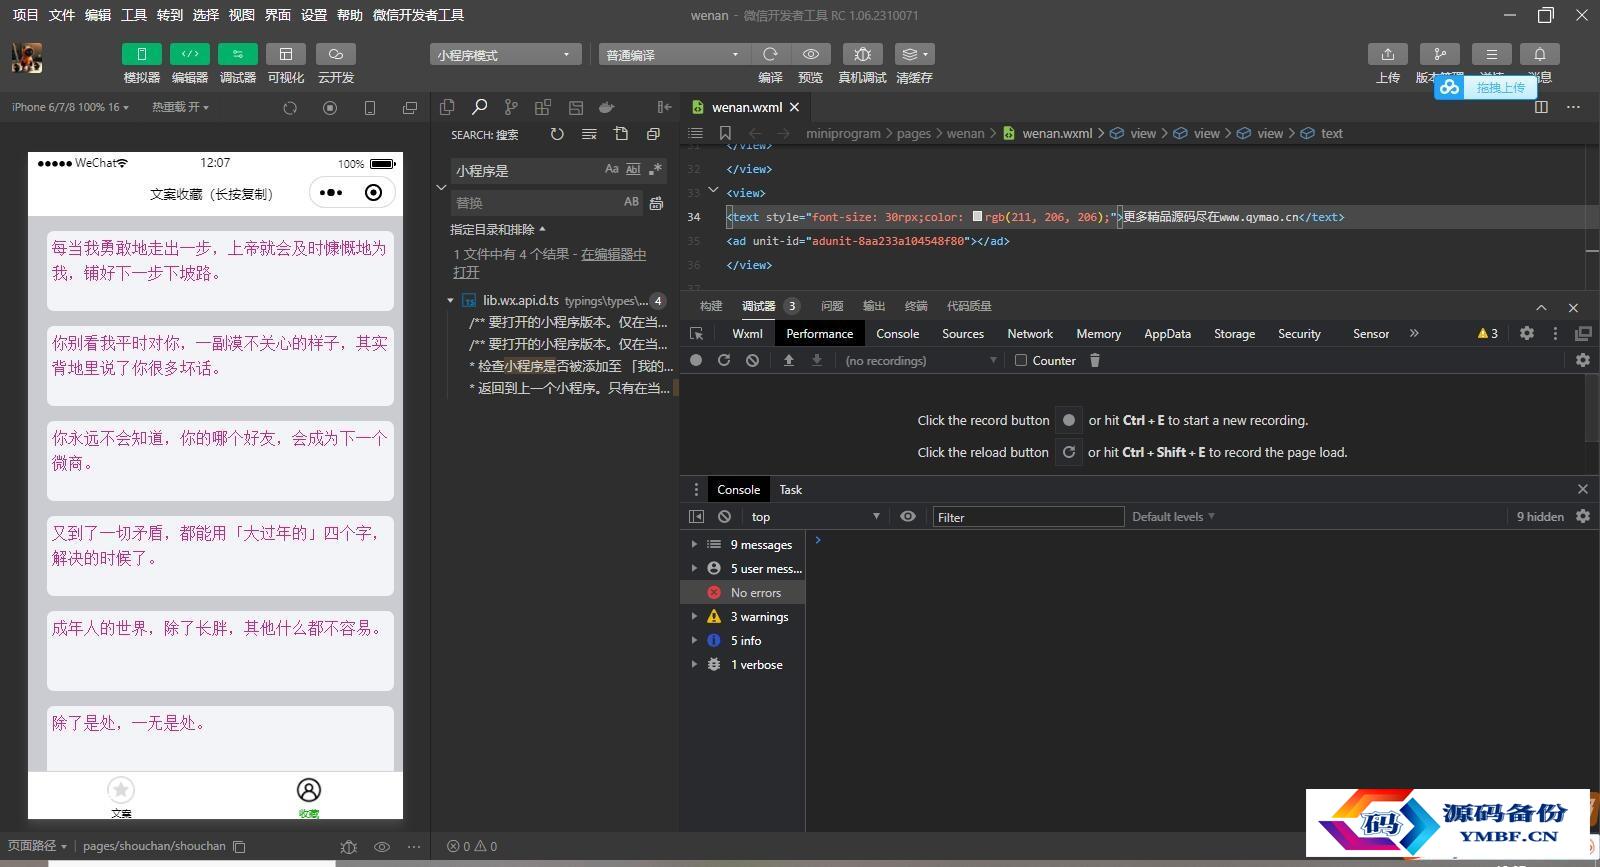The width and height of the screenshot is (1600, 867).
Task: Open the Default levels dropdown
Action: (x=1173, y=517)
